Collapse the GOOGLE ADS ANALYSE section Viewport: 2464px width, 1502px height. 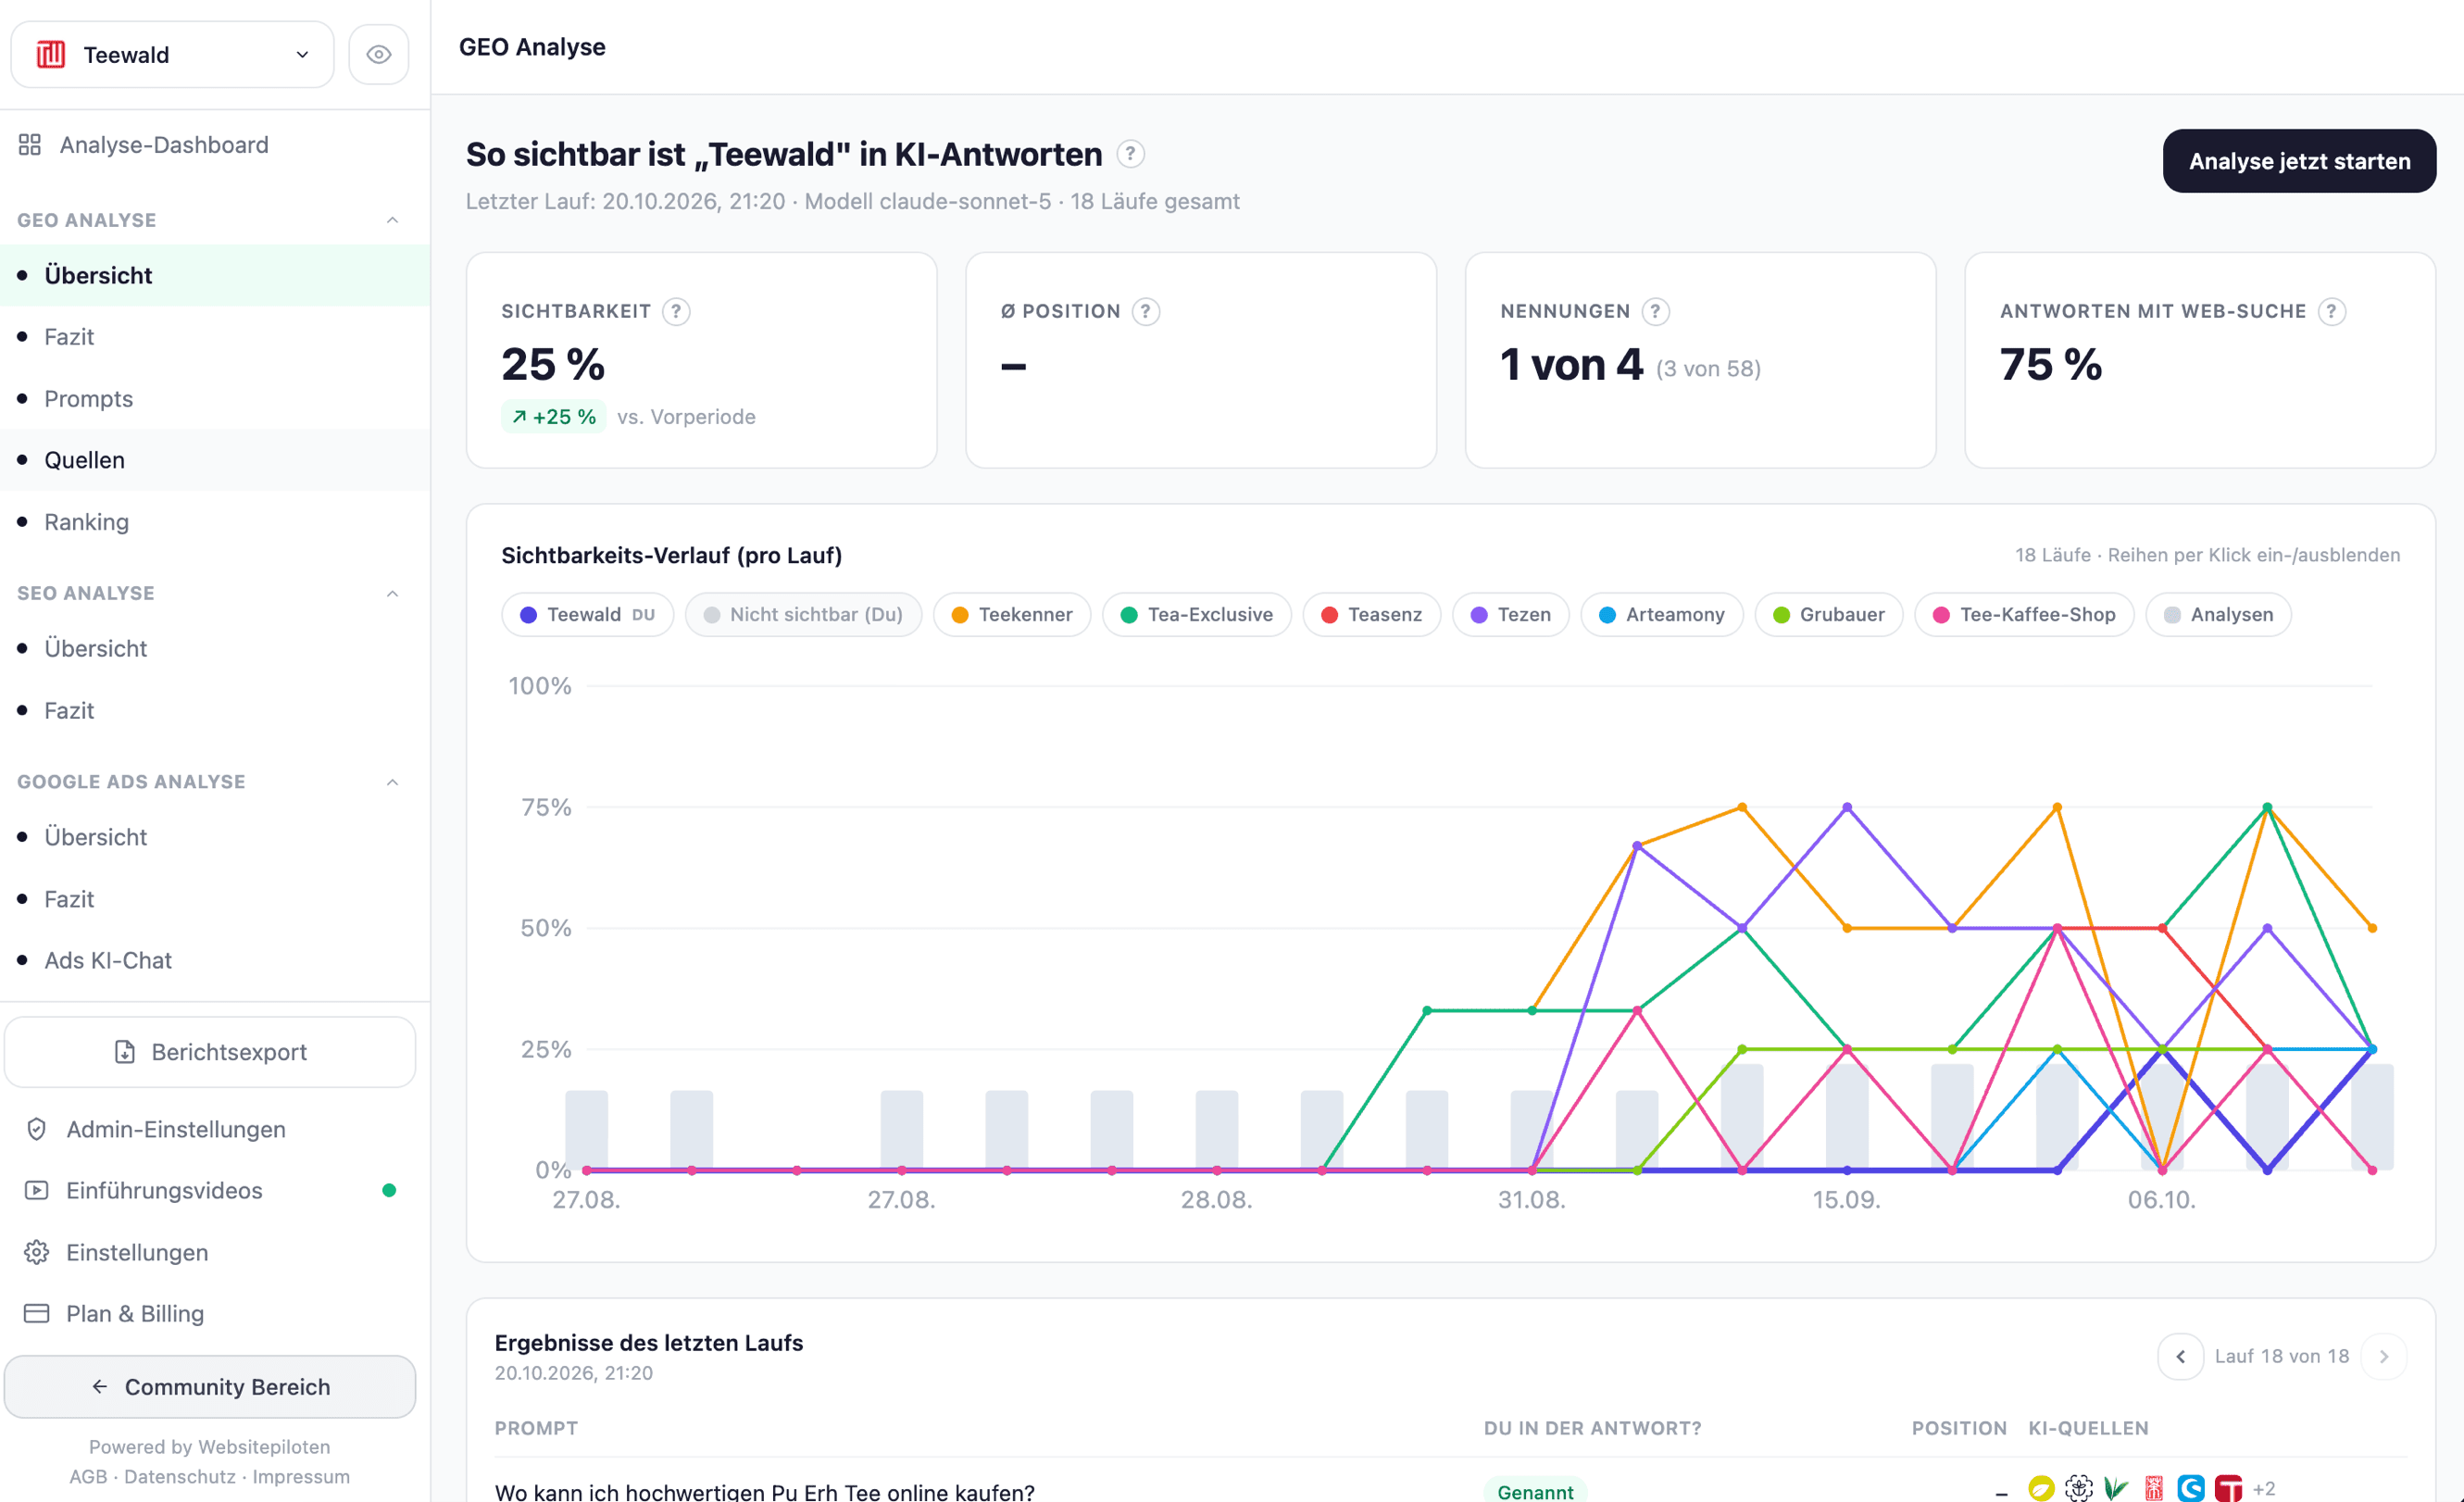pos(392,782)
